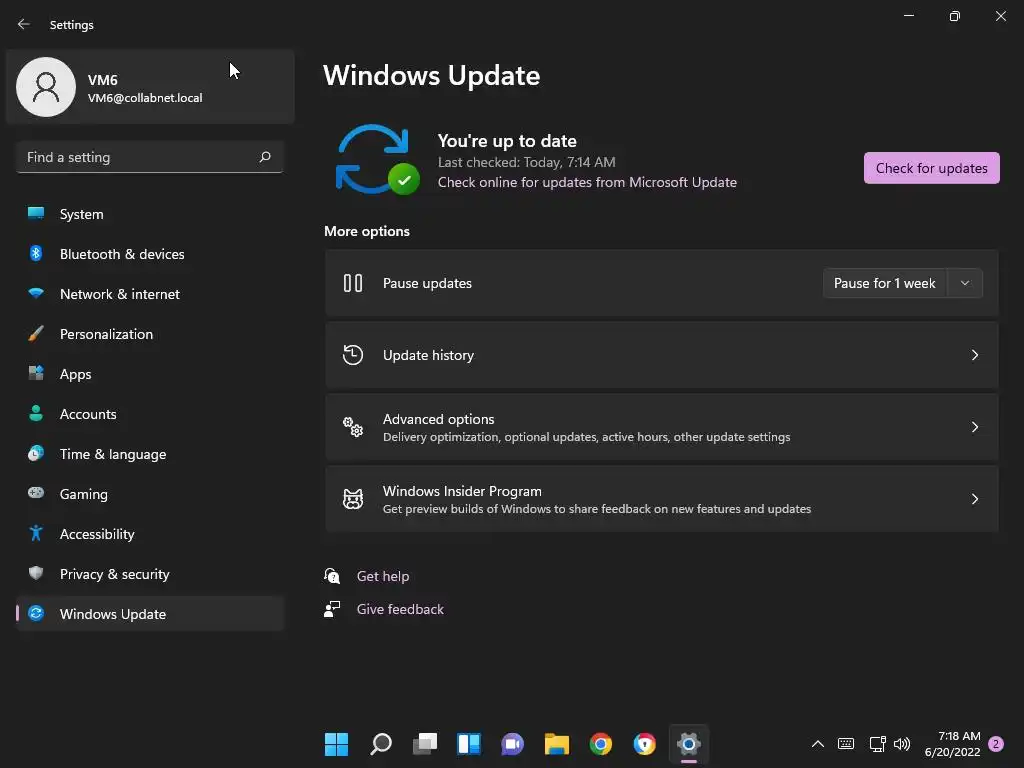Click the Network wifi icon in sidebar
1024x768 pixels.
36,293
